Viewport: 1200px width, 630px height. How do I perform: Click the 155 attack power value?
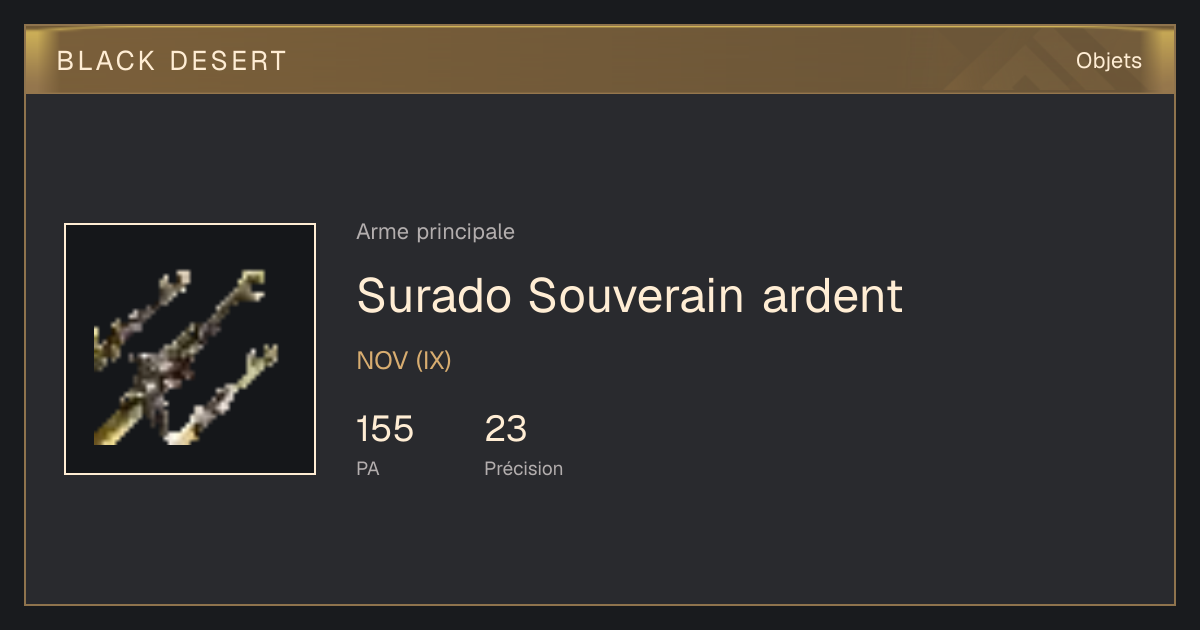click(384, 429)
